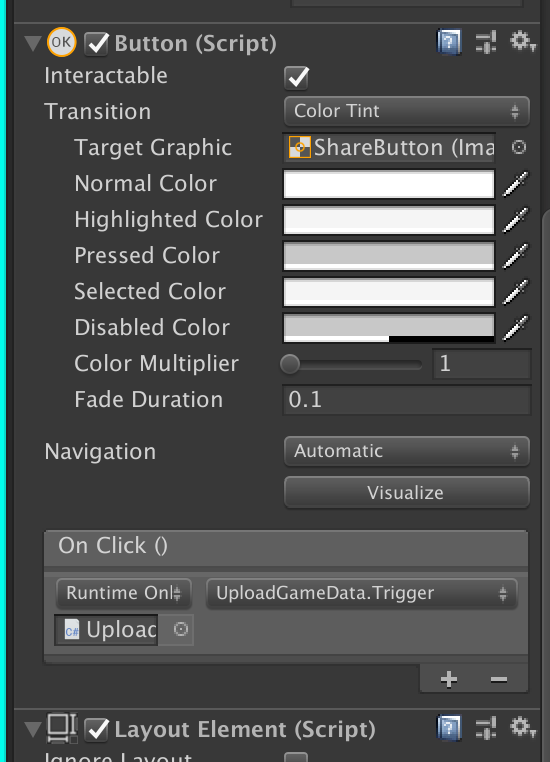This screenshot has width=550, height=762.
Task: Click the Visualize navigation button
Action: 407,493
